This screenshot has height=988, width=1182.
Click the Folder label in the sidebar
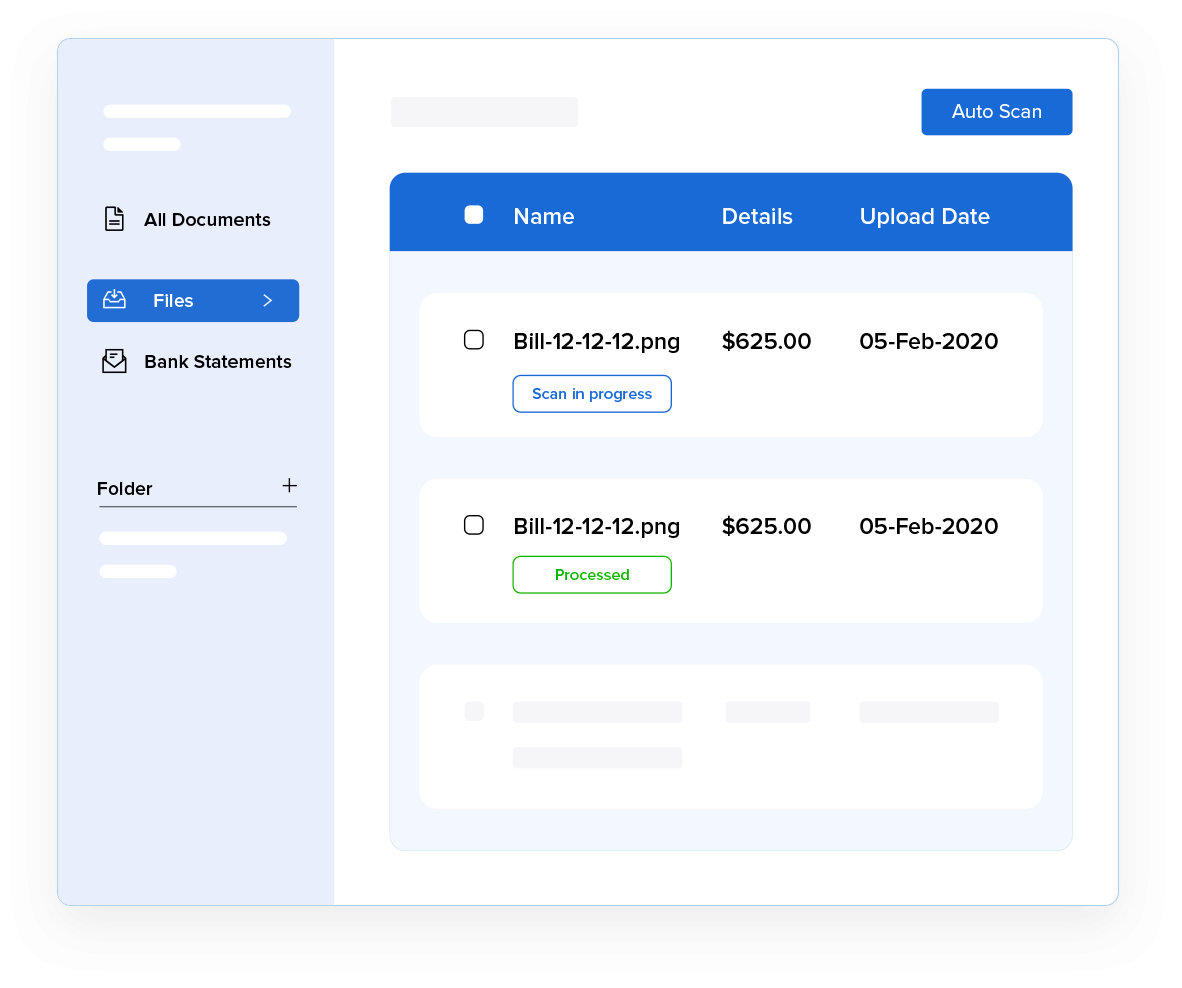124,488
